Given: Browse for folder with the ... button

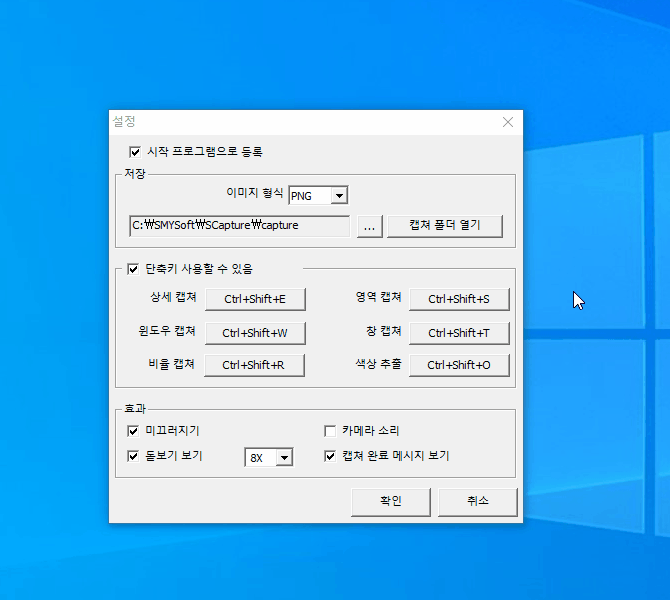Looking at the screenshot, I should (x=370, y=226).
